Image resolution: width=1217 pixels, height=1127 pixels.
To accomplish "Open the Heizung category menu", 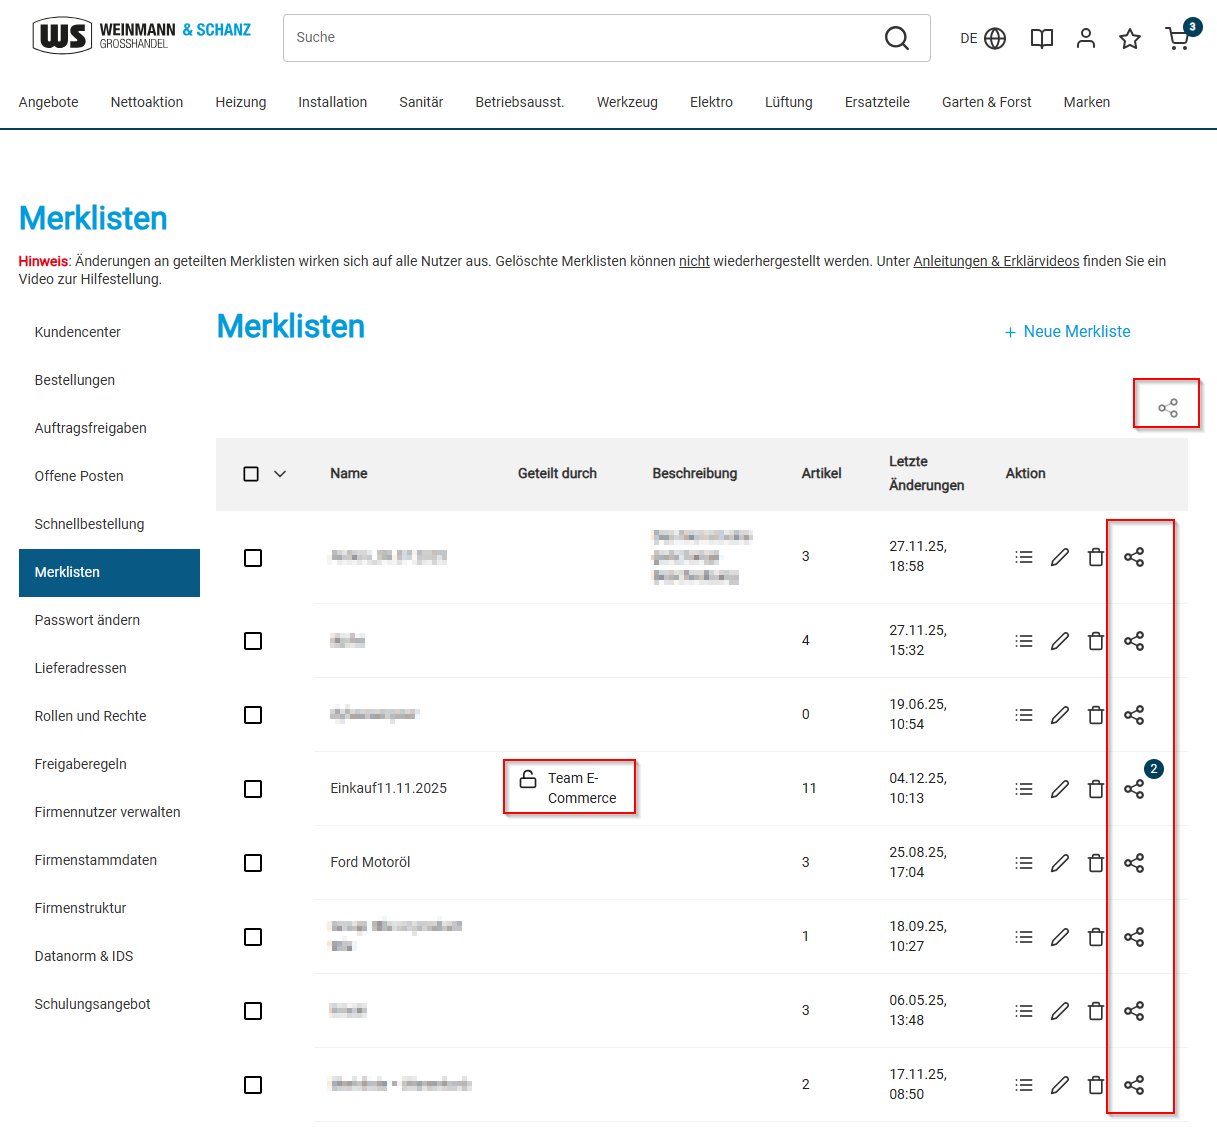I will [x=241, y=102].
